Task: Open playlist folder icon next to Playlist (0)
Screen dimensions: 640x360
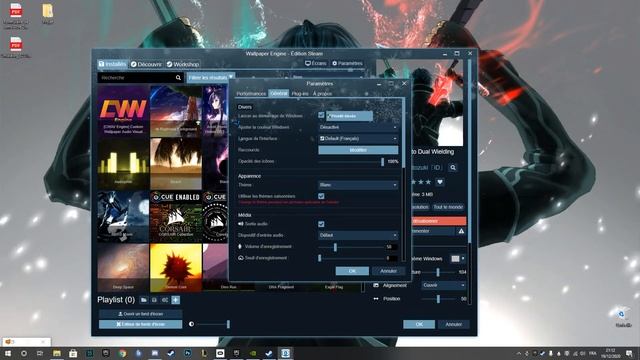Action: tap(144, 300)
